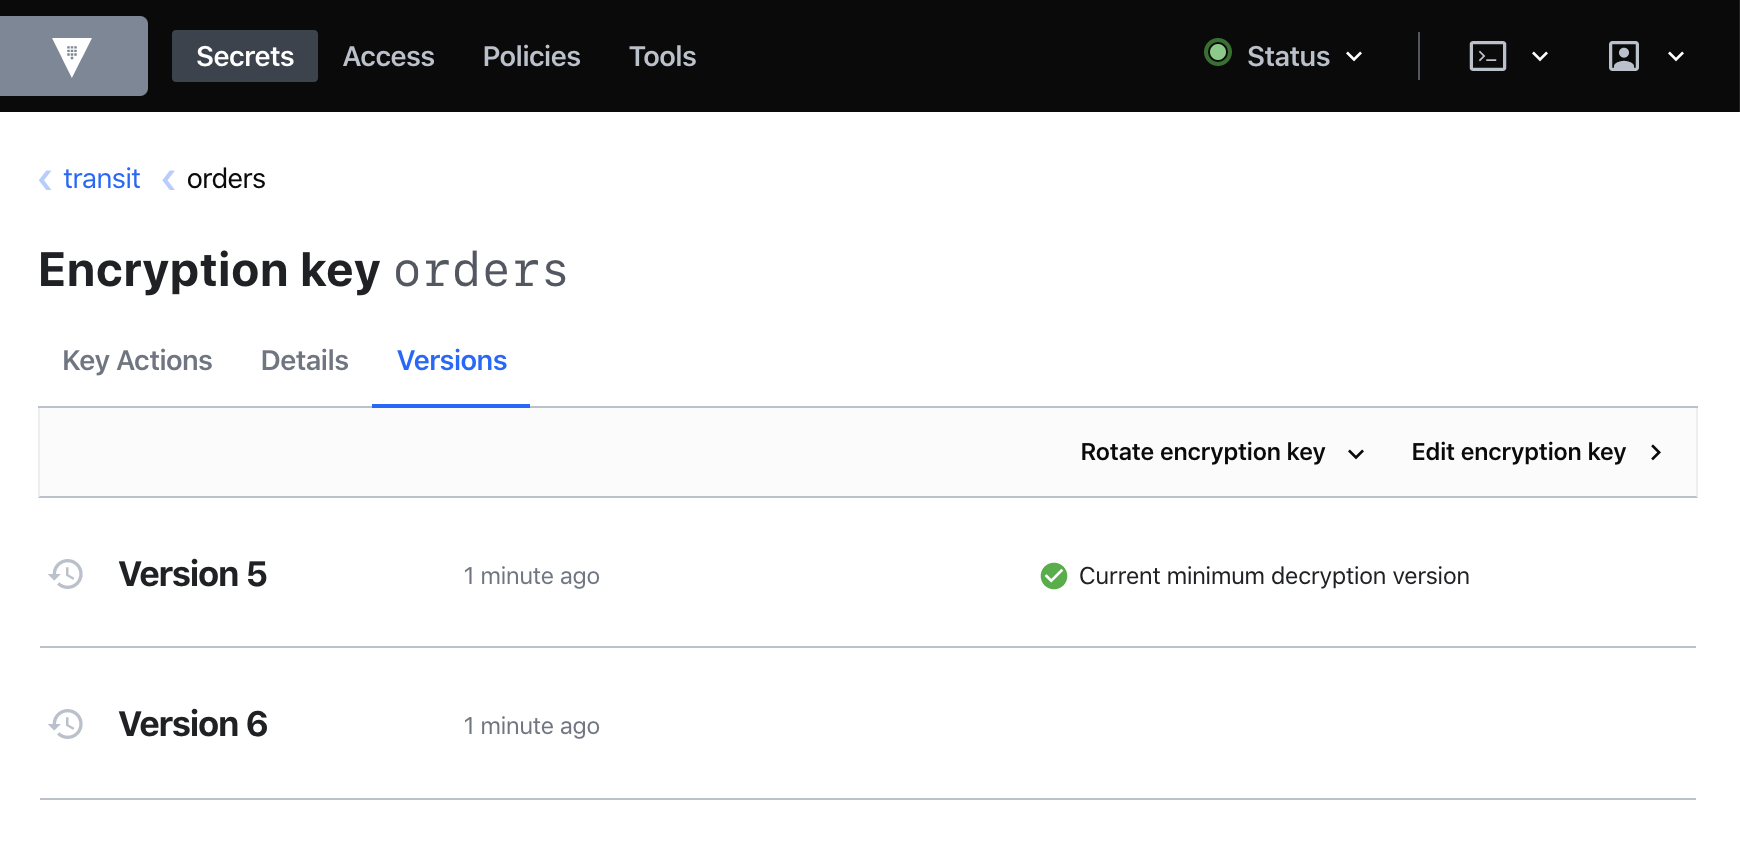Click the back chevron beside transit breadcrumb
1740x856 pixels.
44,179
